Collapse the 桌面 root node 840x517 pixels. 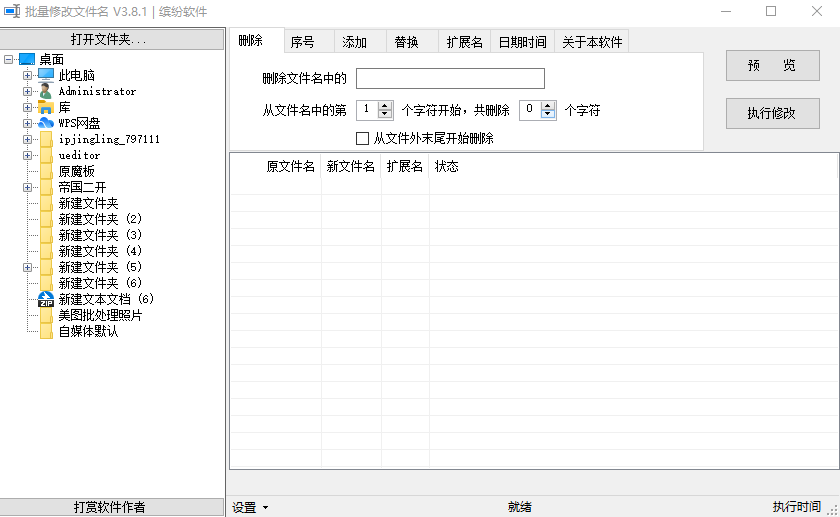point(9,59)
